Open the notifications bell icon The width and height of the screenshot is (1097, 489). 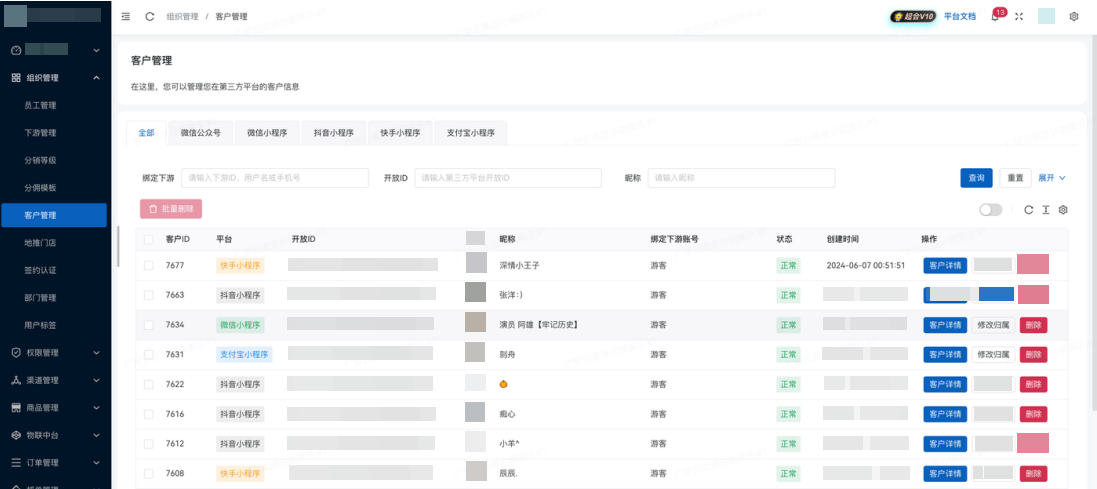[x=995, y=16]
